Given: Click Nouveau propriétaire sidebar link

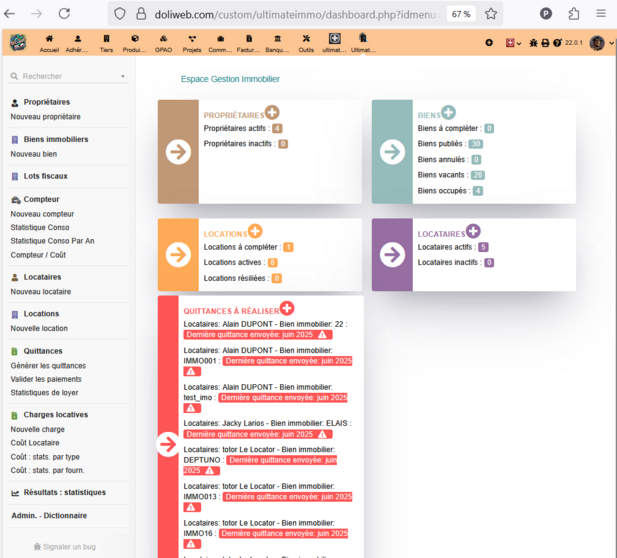Looking at the screenshot, I should 45,117.
